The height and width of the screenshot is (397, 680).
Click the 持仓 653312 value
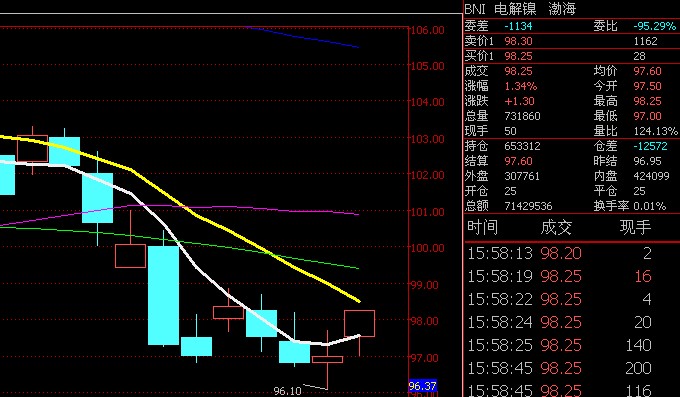tap(522, 146)
